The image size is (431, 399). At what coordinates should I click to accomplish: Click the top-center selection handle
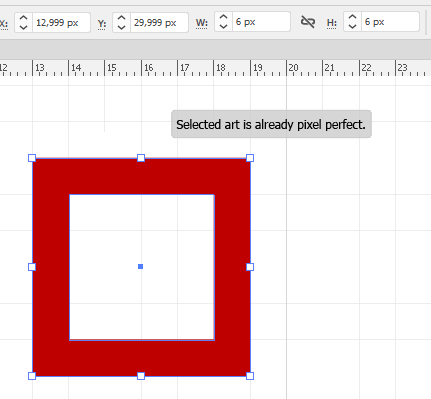[x=141, y=158]
